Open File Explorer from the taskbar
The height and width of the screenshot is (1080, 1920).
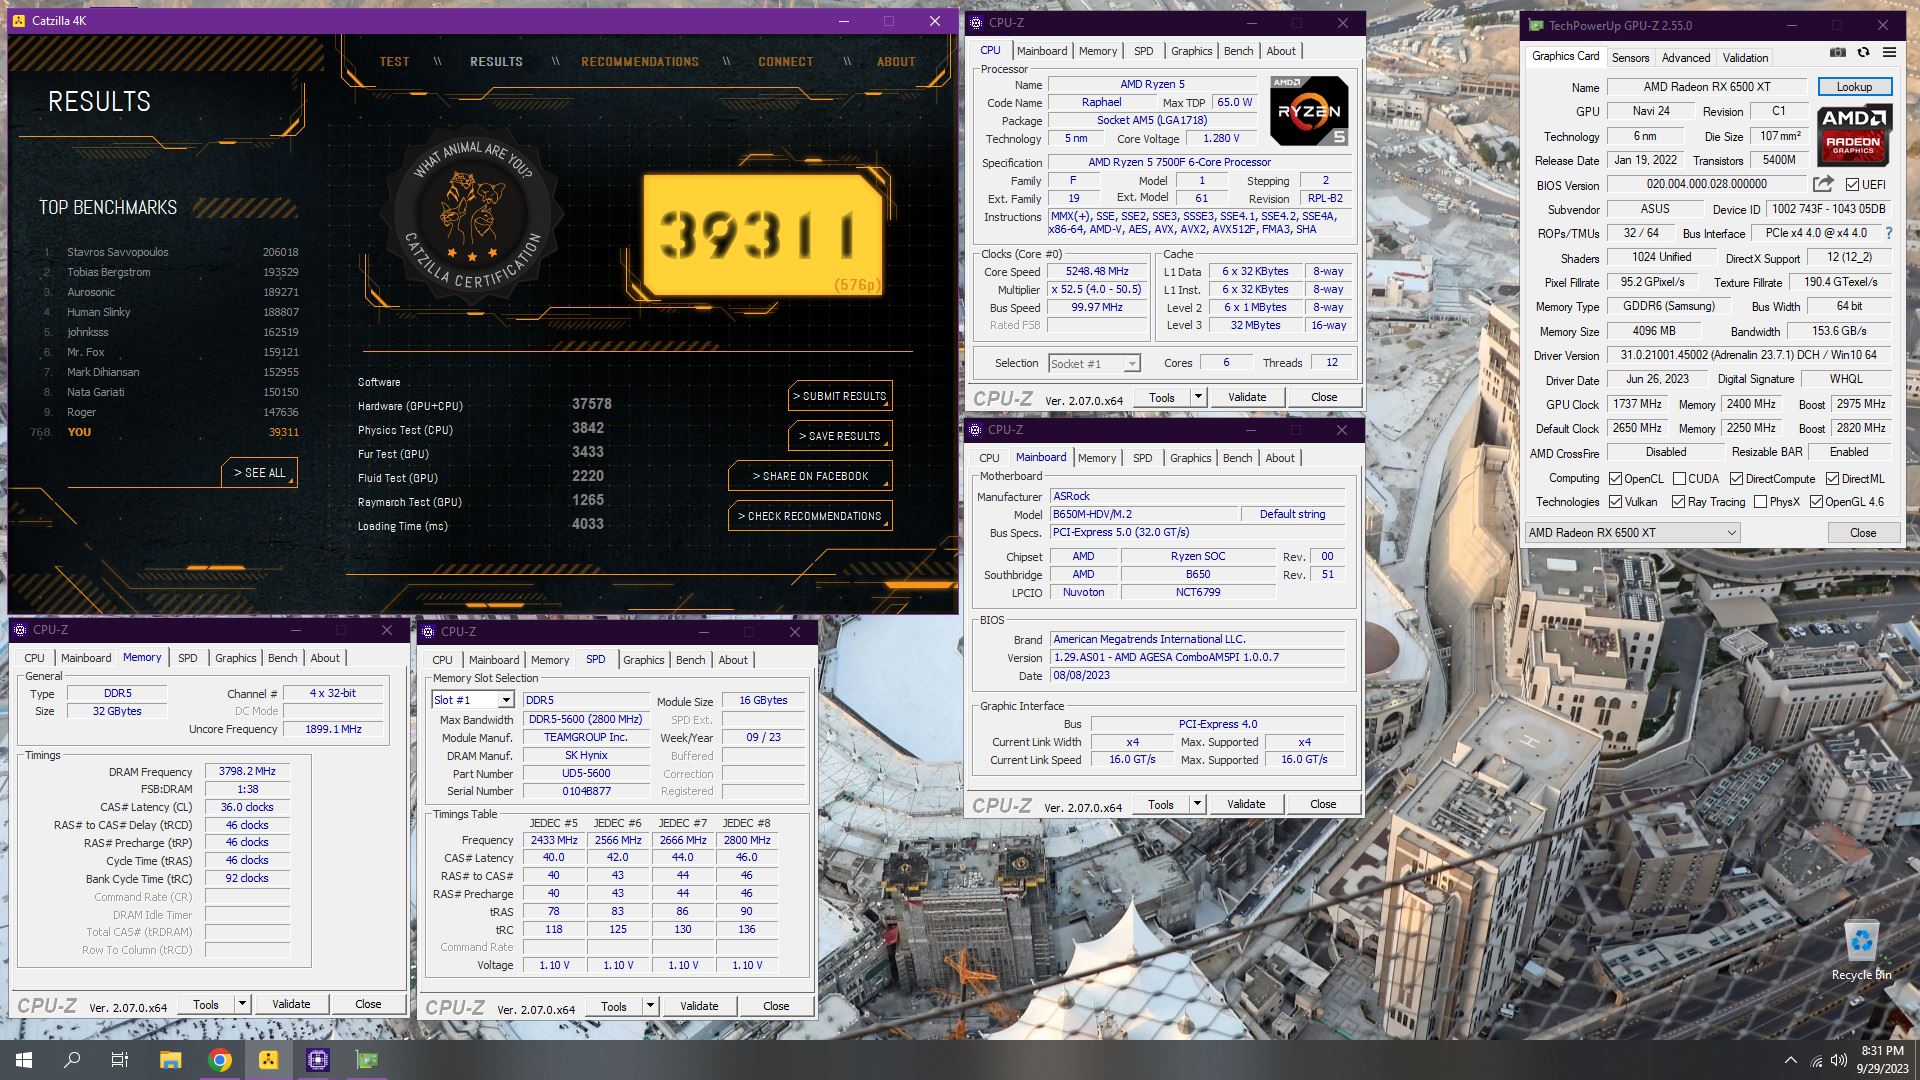[170, 1060]
